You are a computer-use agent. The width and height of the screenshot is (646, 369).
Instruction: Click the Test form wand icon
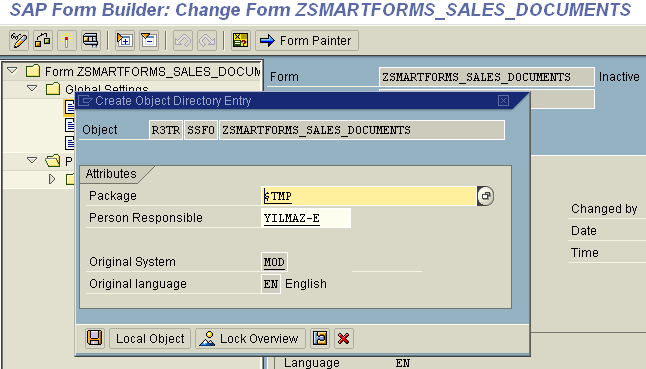[x=67, y=41]
